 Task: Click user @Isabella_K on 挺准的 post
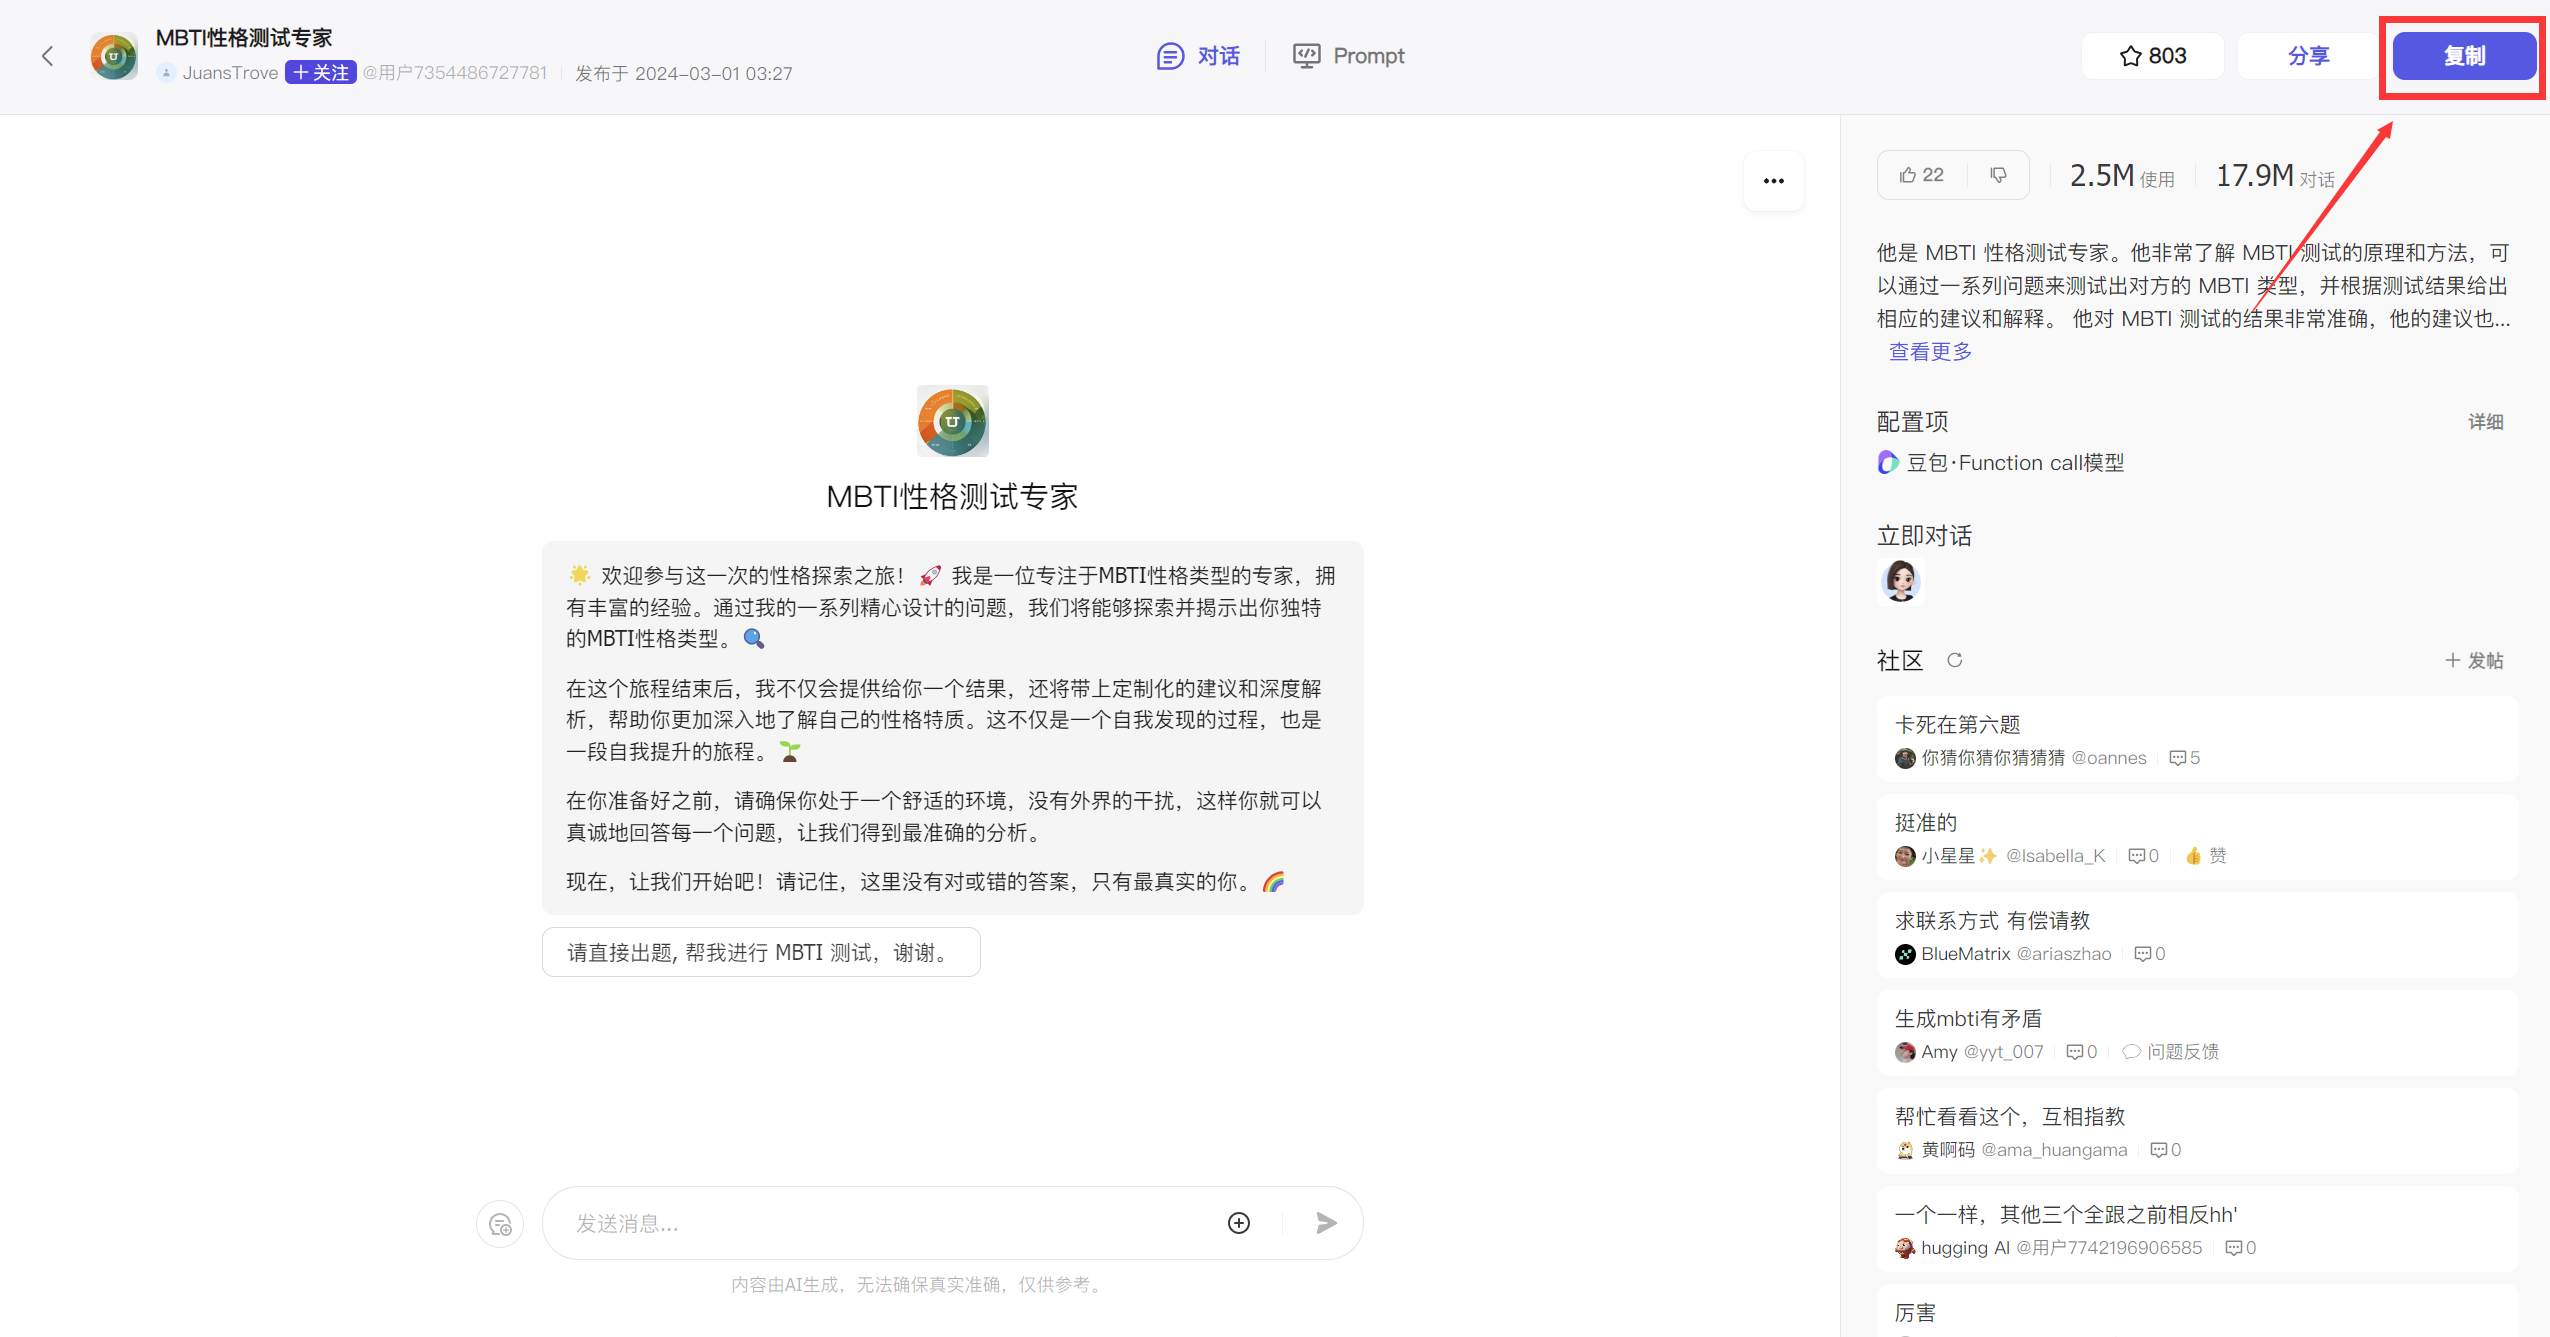click(2055, 856)
